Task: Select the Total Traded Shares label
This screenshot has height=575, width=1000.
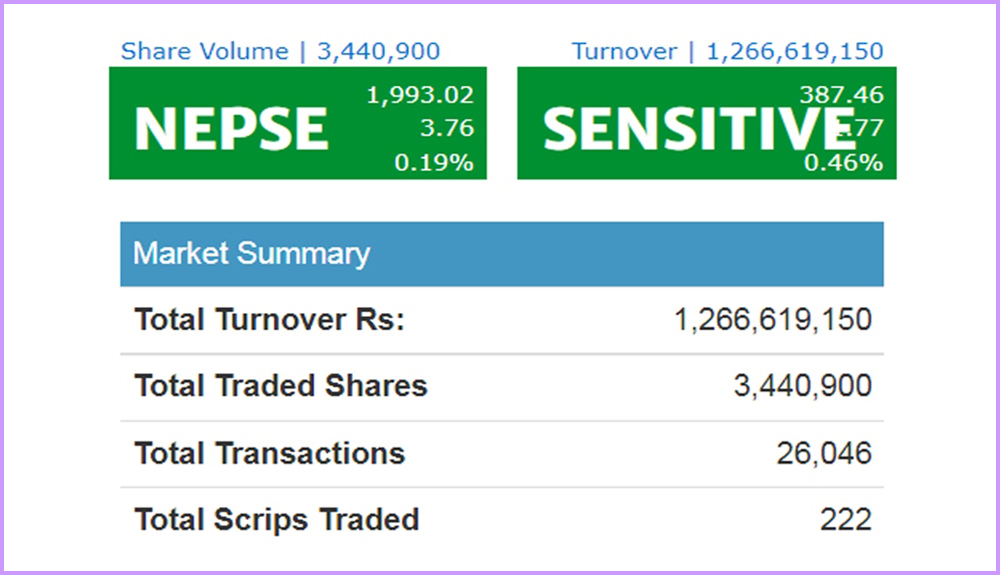Action: click(281, 386)
